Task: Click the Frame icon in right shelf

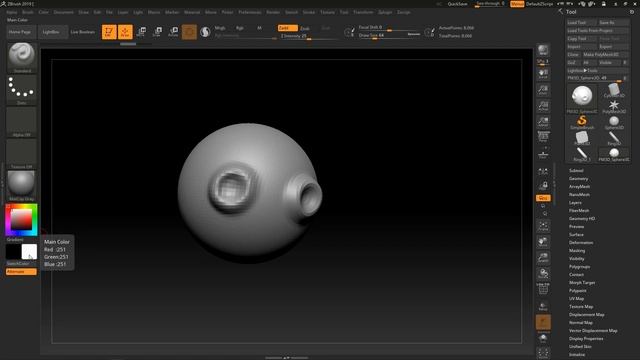Action: click(x=543, y=226)
